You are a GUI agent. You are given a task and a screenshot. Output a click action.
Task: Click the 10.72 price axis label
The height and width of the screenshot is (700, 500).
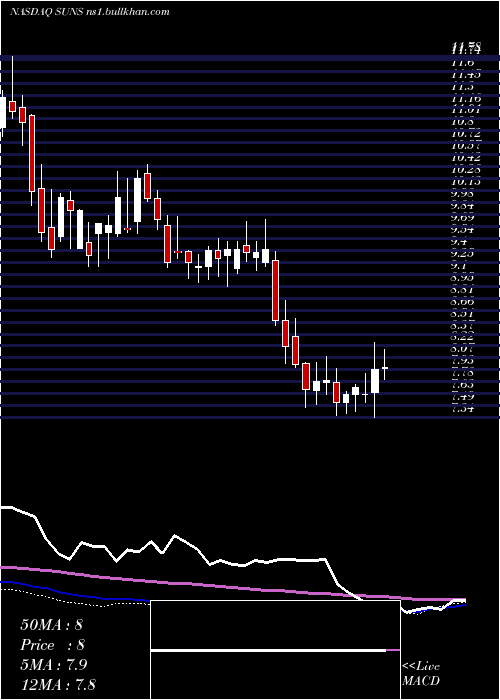click(x=466, y=134)
